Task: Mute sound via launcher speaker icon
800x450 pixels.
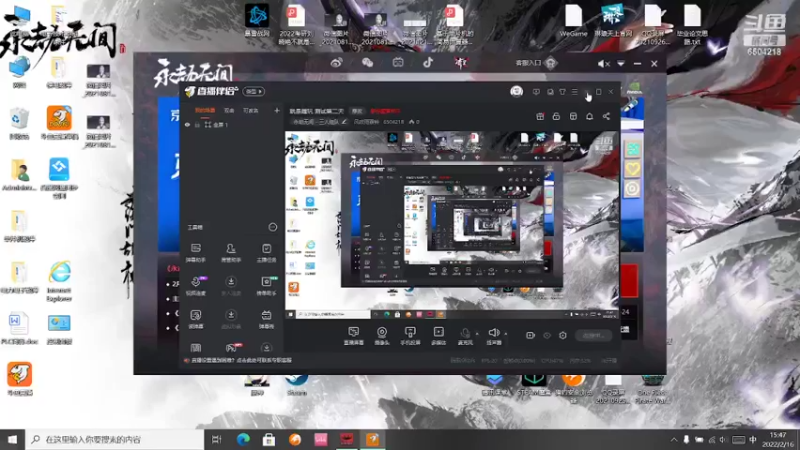Action: tap(603, 64)
